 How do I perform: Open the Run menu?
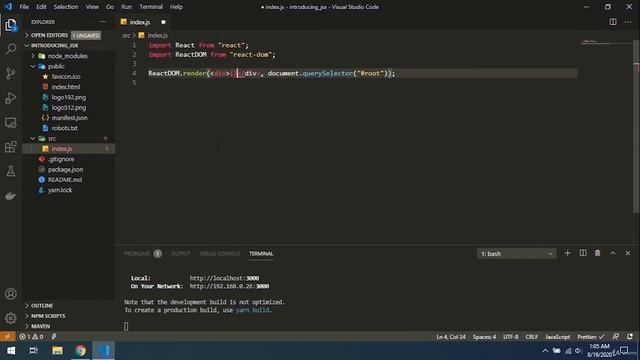(127, 7)
